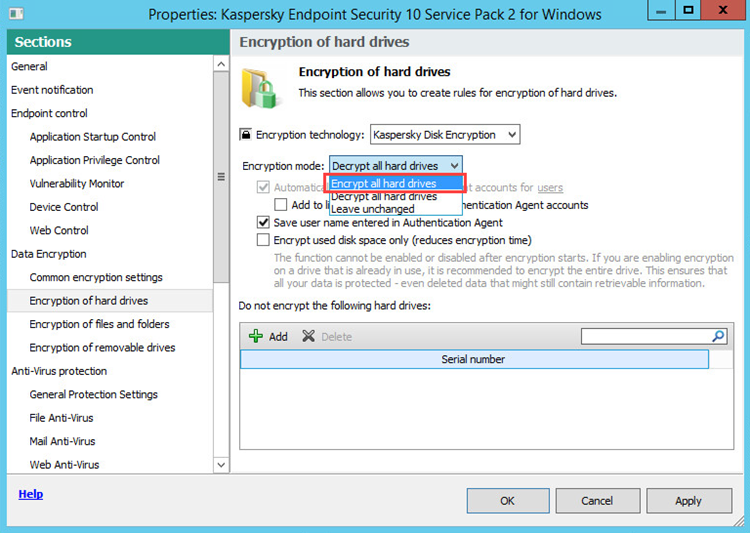Click the window icon in title bar
The image size is (750, 533).
[x=16, y=13]
